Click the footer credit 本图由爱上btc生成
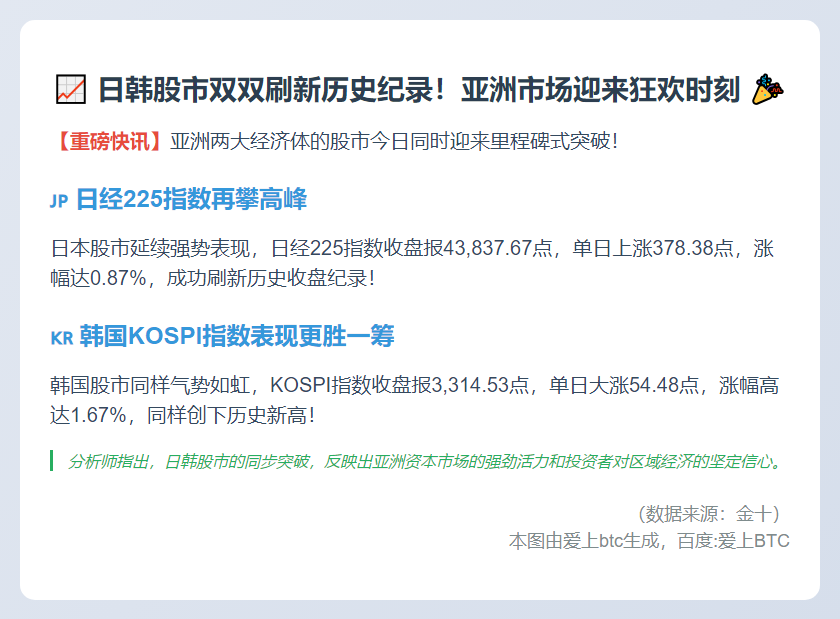This screenshot has width=840, height=619. (585, 541)
